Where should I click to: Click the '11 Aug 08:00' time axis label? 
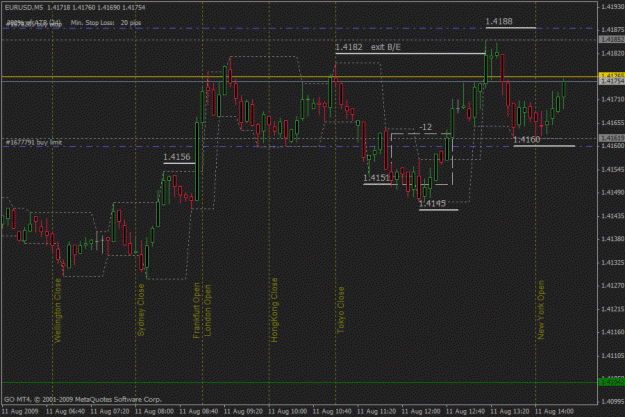tap(154, 411)
